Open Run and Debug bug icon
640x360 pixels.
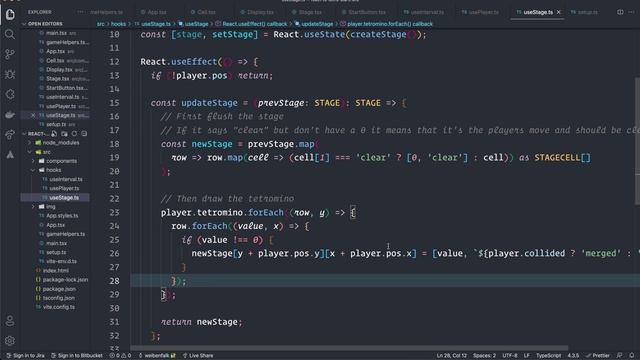pos(10,74)
